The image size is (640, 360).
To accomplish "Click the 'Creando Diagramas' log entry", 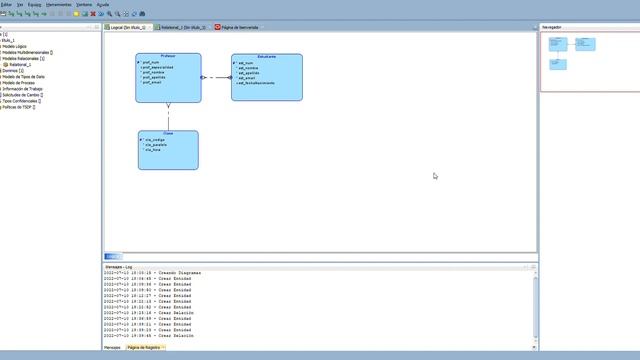I will pyautogui.click(x=152, y=273).
